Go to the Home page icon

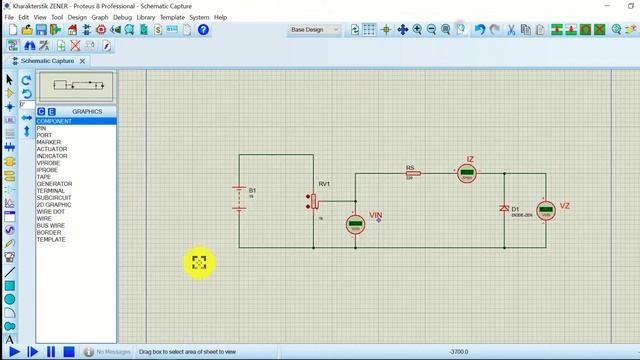(x=72, y=30)
